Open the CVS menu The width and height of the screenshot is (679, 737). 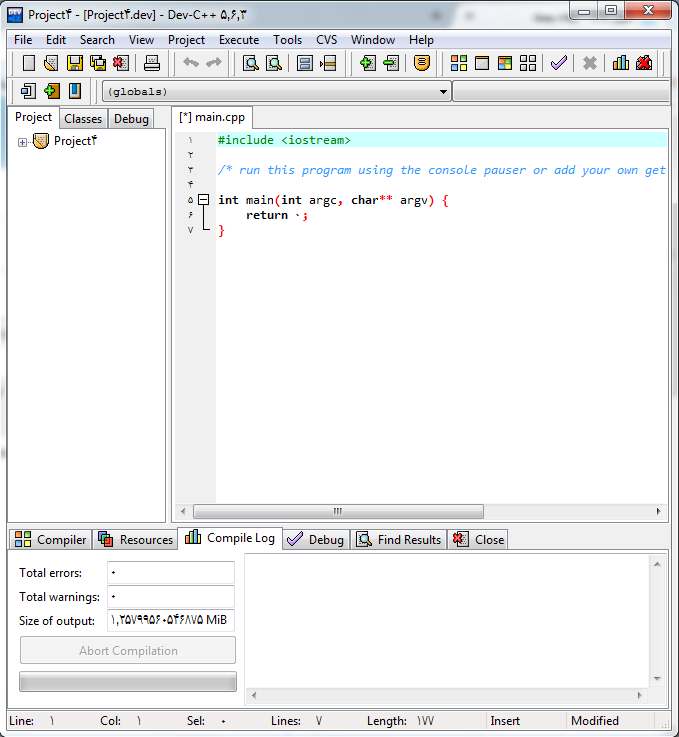tap(327, 40)
